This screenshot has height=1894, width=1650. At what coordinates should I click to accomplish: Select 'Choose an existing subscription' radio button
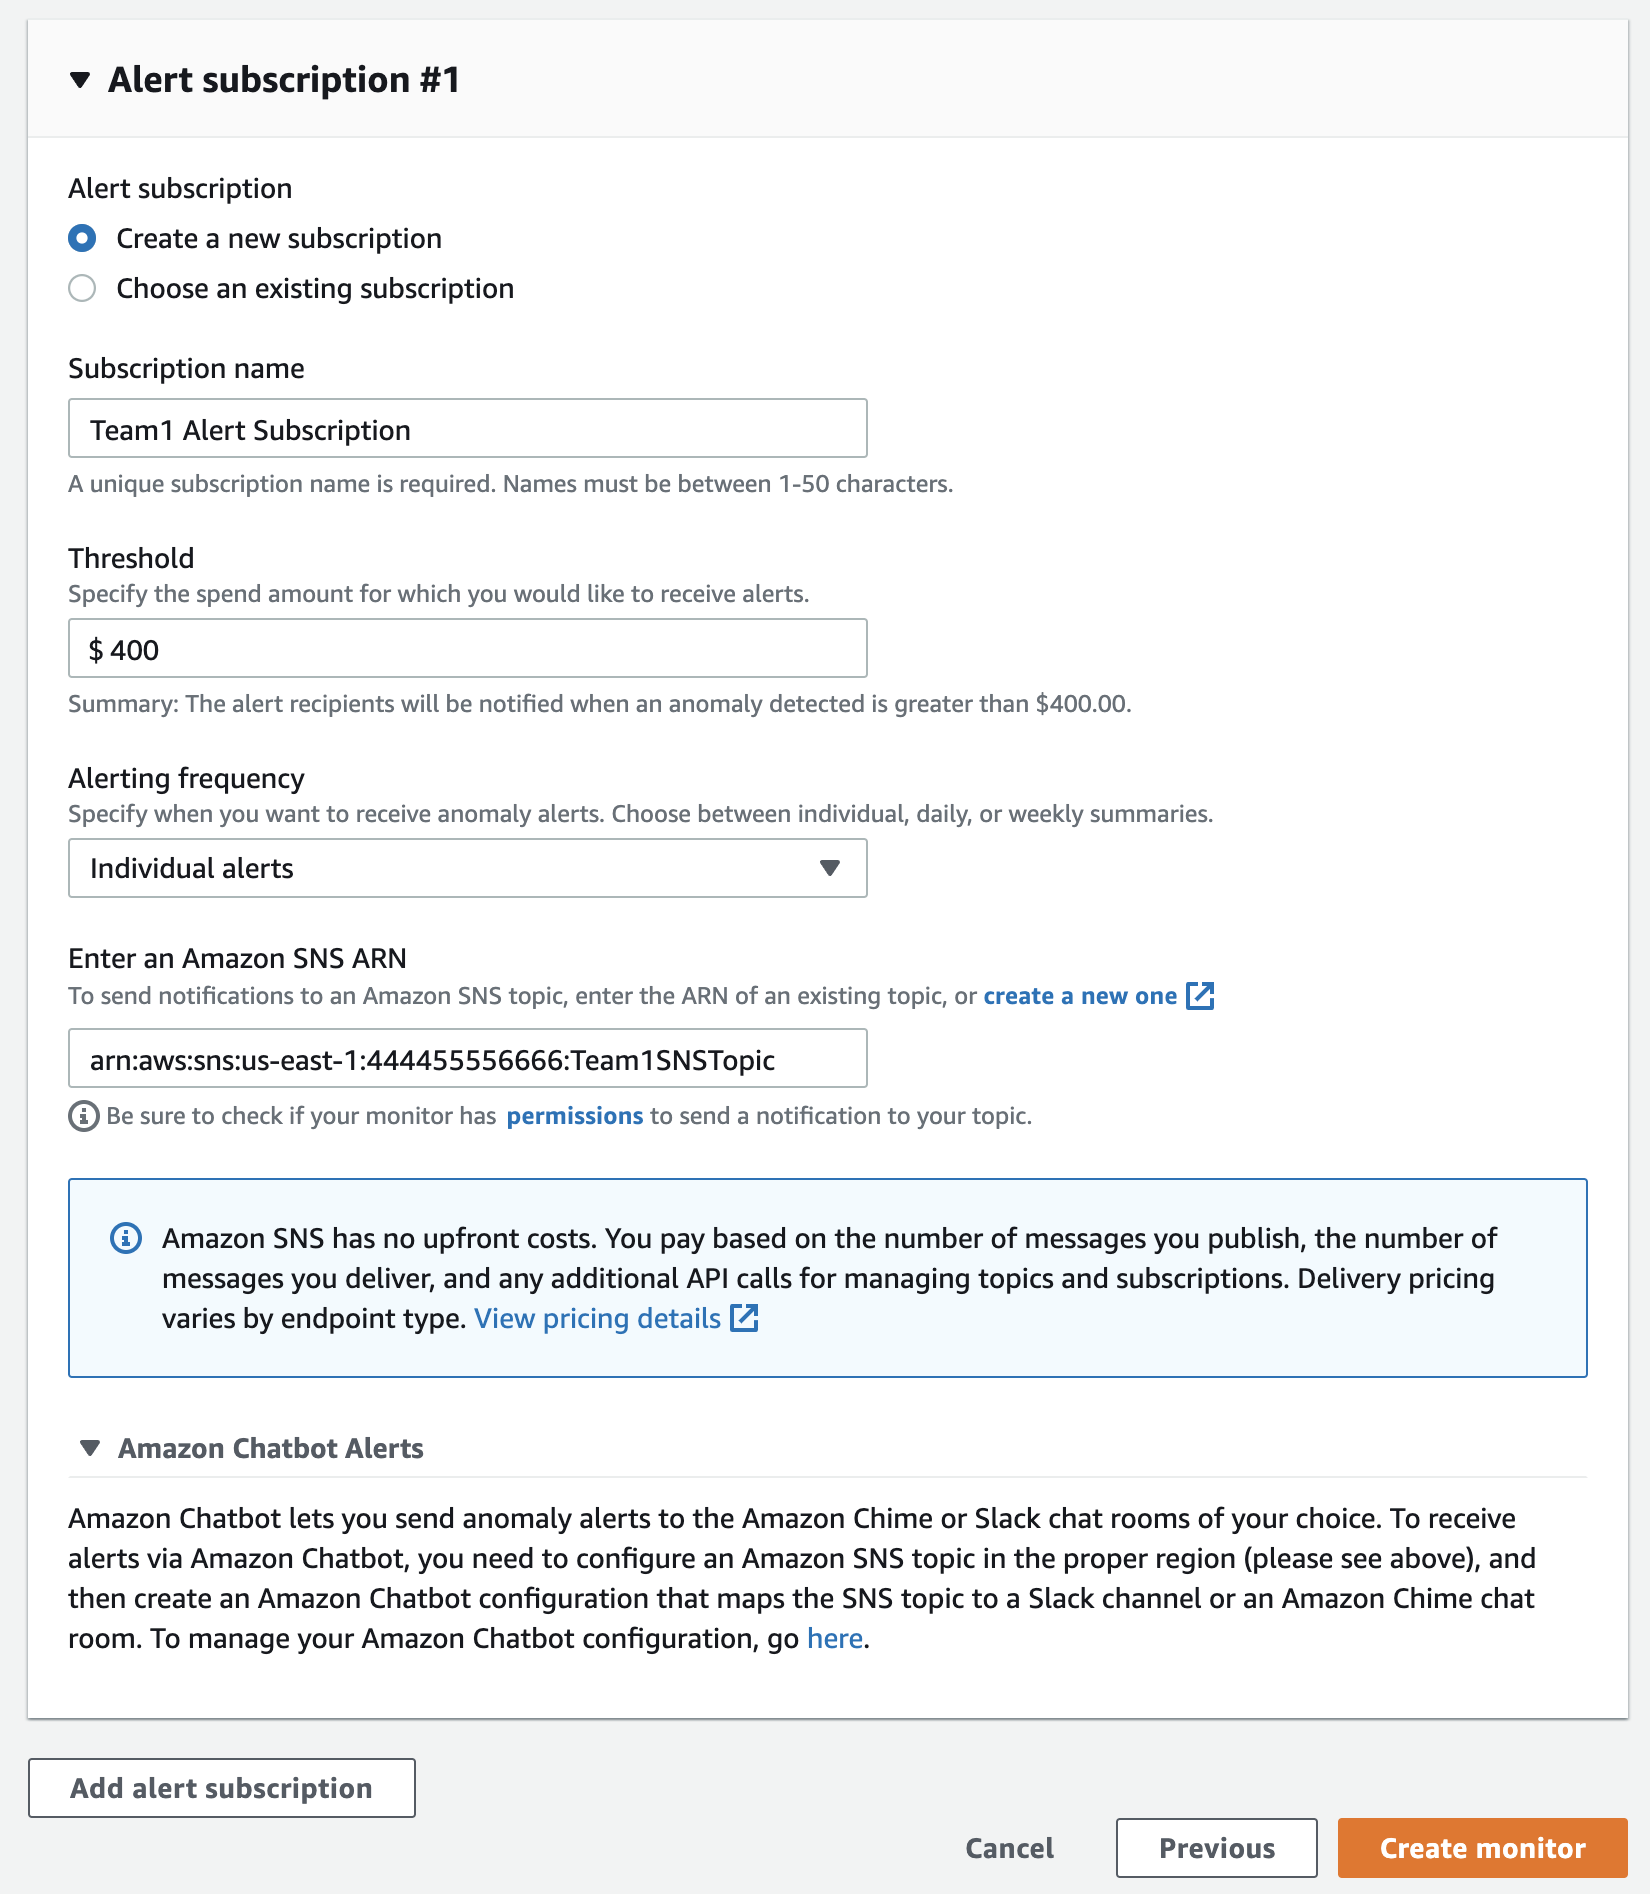pos(82,288)
